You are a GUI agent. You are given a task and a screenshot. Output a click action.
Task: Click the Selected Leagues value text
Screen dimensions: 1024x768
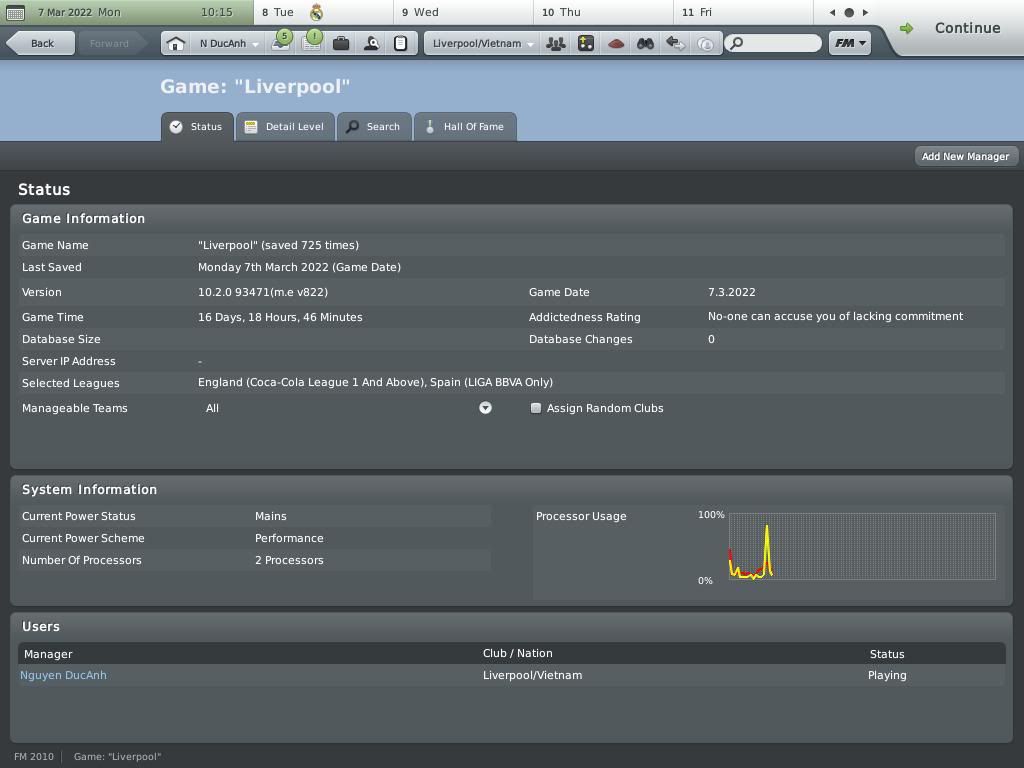376,383
